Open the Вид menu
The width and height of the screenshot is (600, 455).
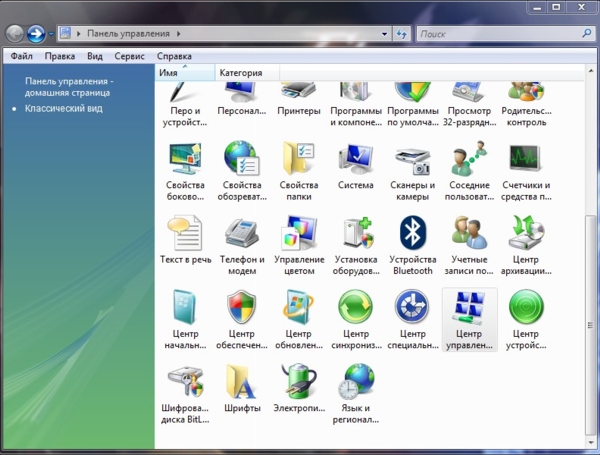pyautogui.click(x=95, y=56)
